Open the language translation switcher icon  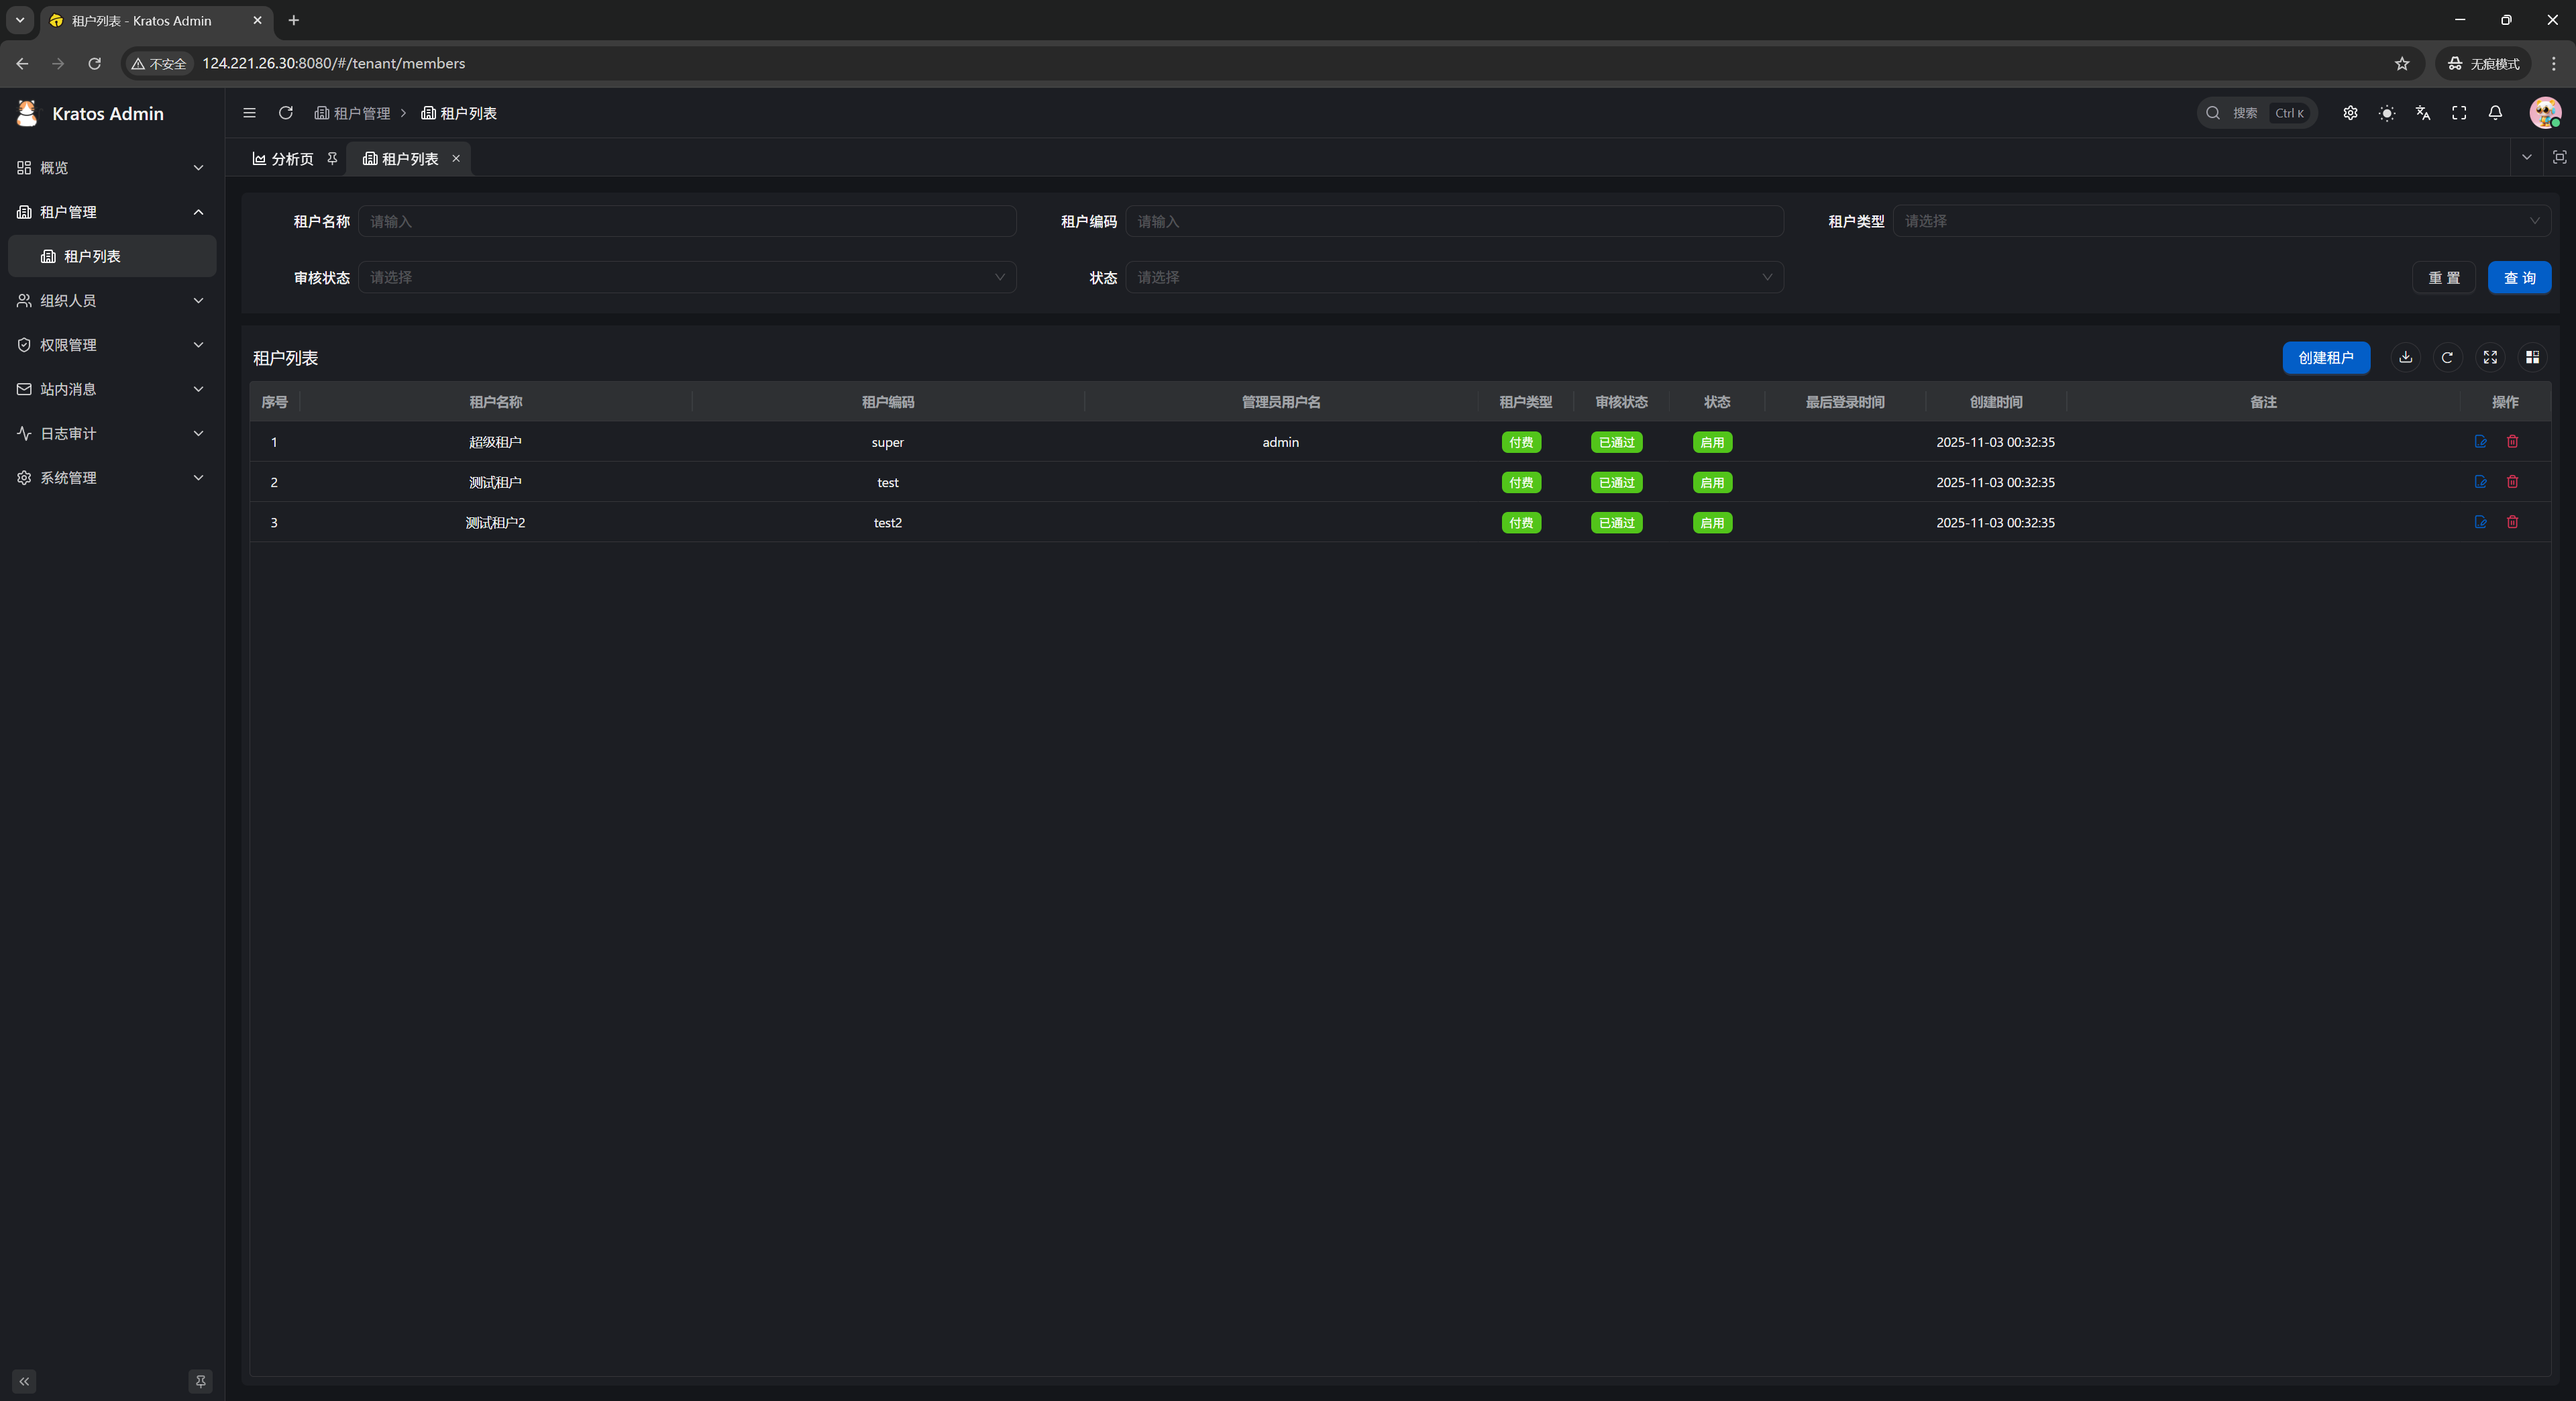click(x=2422, y=113)
